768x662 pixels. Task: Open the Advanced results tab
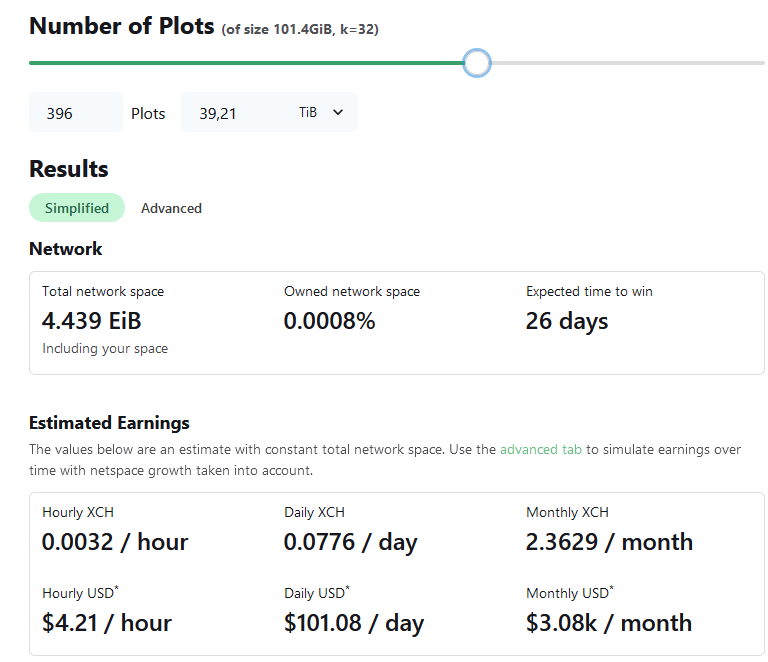[171, 208]
